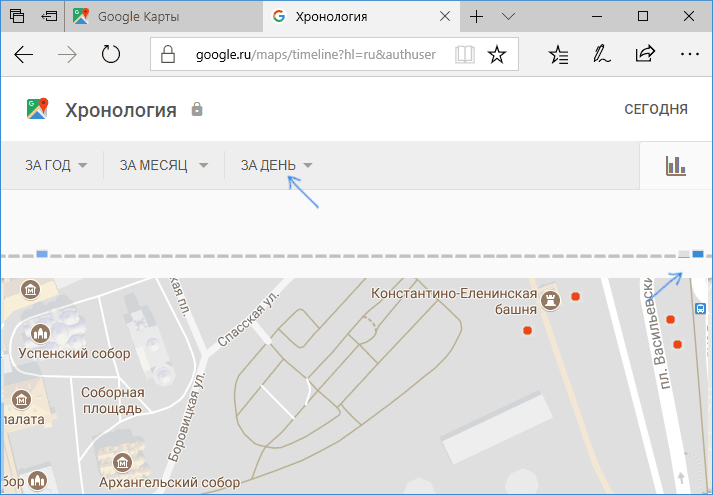Go back using the back arrow
The image size is (713, 495).
(x=24, y=55)
